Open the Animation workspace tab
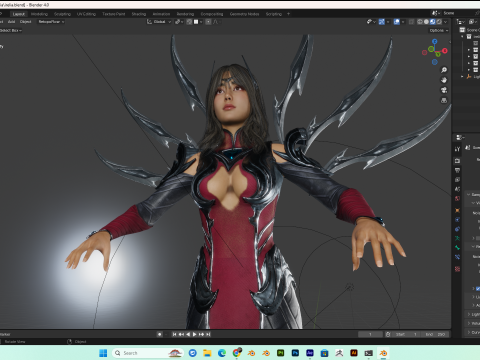Viewport: 480px width, 360px height. pos(161,14)
